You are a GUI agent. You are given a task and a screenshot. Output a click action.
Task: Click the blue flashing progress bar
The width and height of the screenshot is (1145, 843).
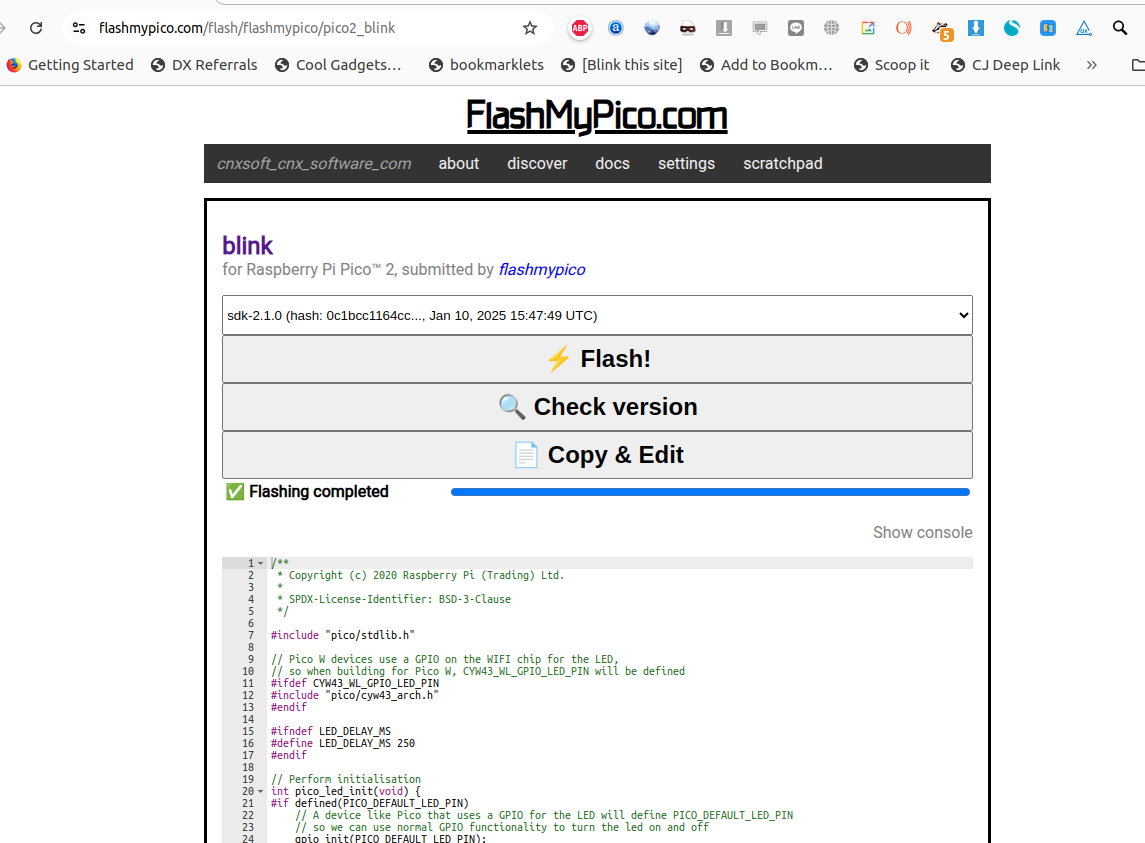pos(711,492)
